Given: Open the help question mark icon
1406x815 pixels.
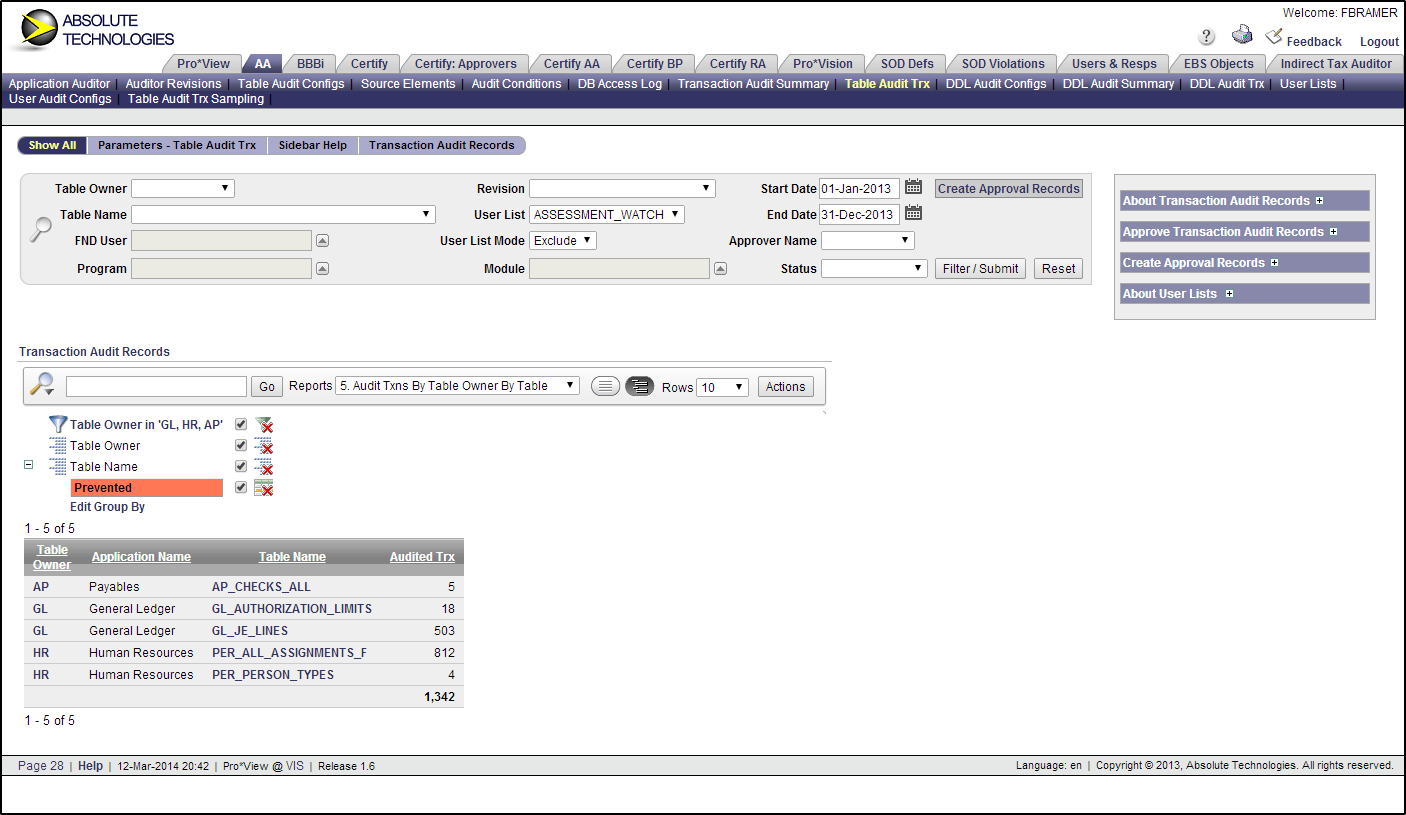Looking at the screenshot, I should pos(1207,37).
